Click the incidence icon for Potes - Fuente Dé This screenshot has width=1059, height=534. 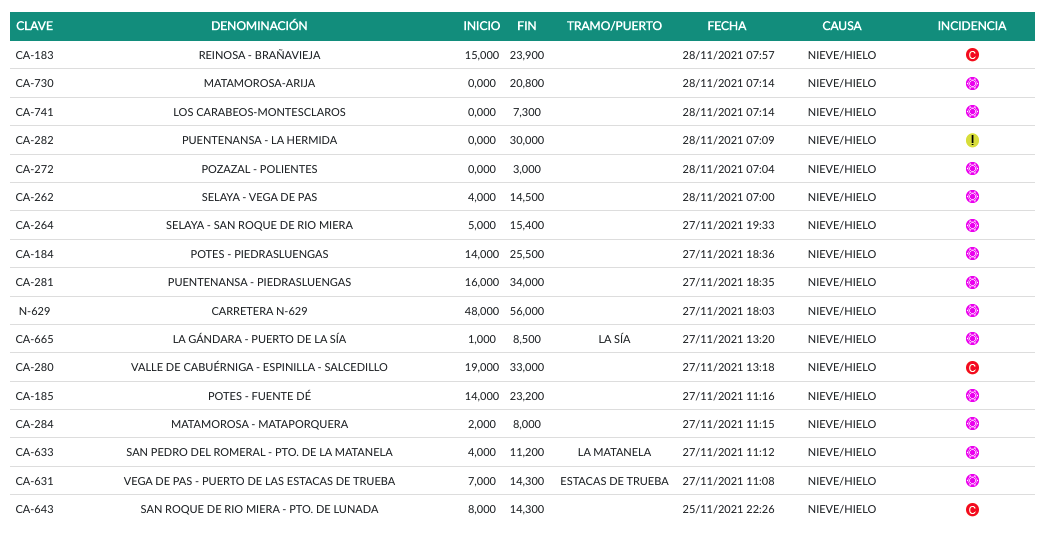click(x=971, y=396)
